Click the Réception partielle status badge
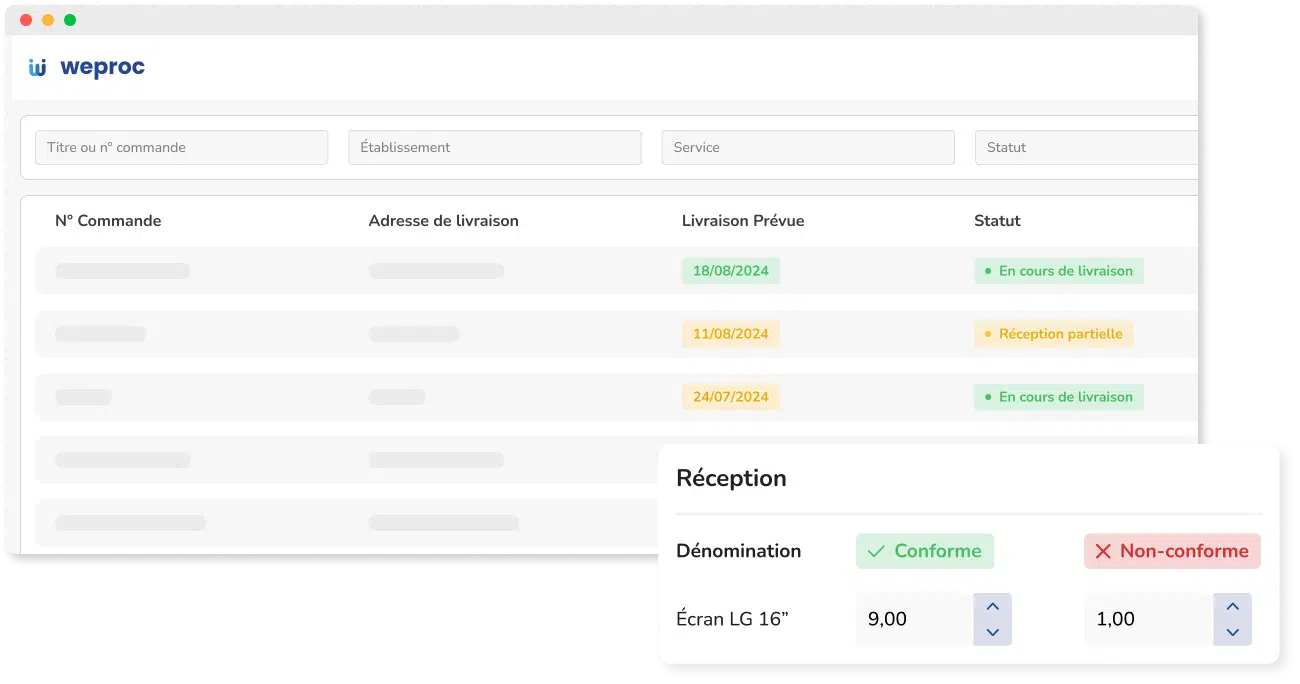The image size is (1300, 684). point(1053,334)
